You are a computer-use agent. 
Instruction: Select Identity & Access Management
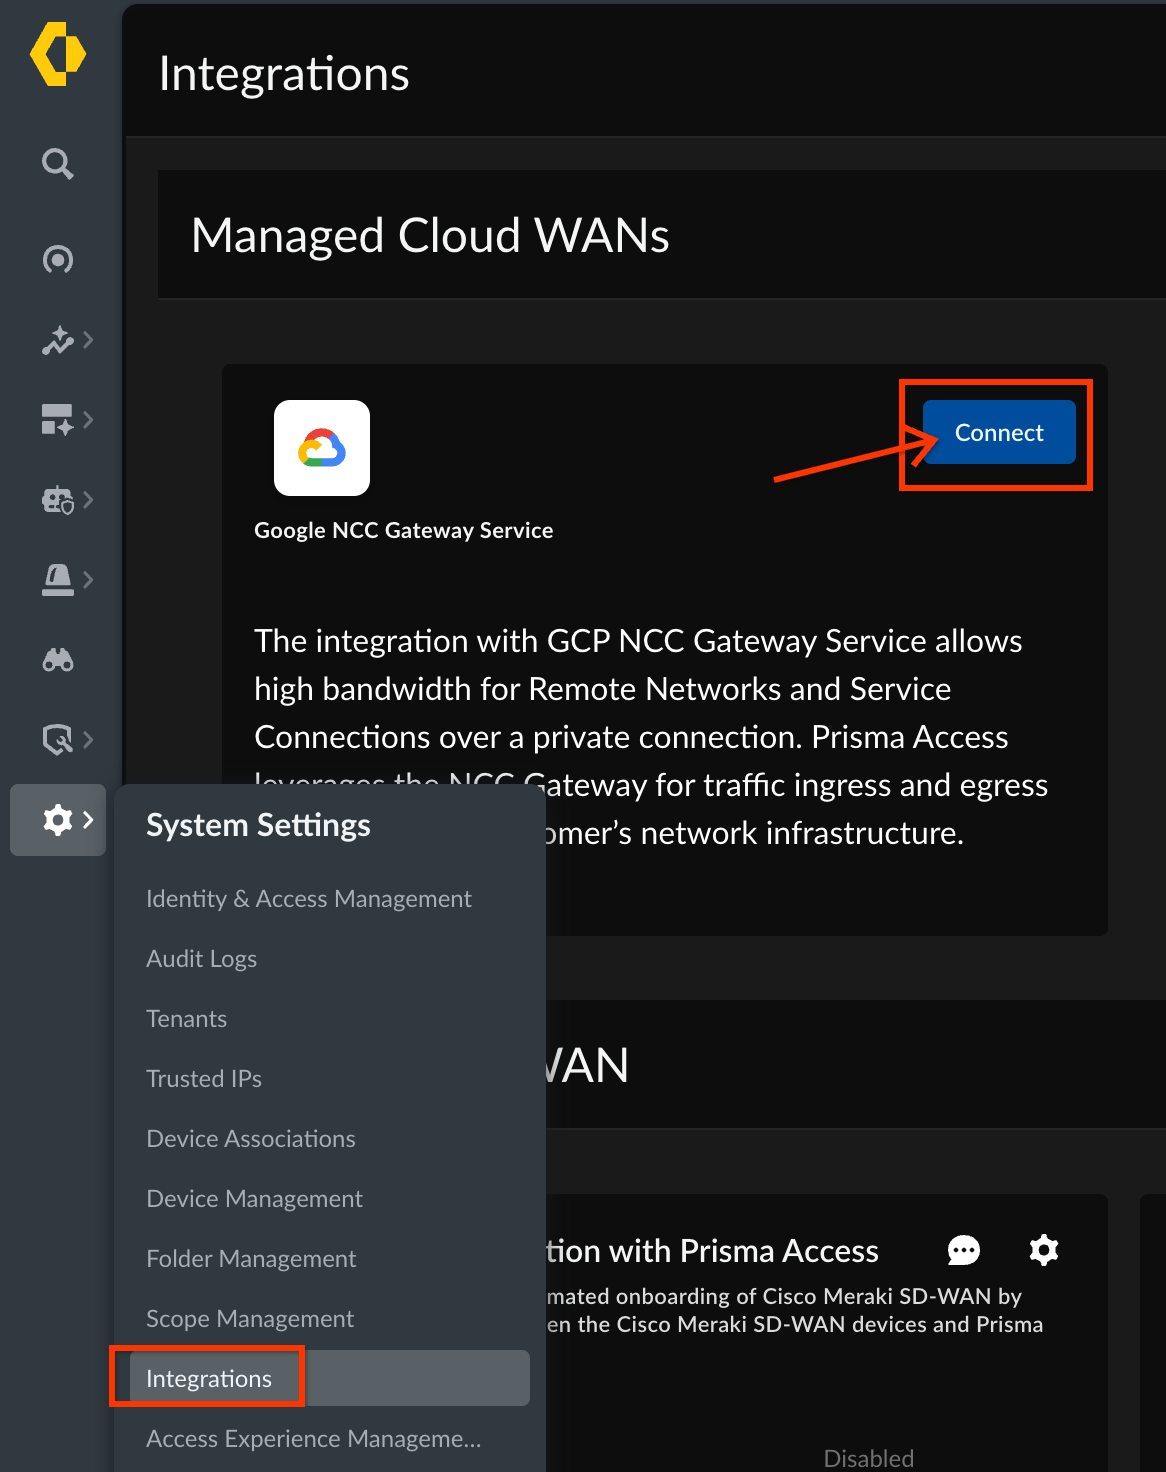coord(308,899)
